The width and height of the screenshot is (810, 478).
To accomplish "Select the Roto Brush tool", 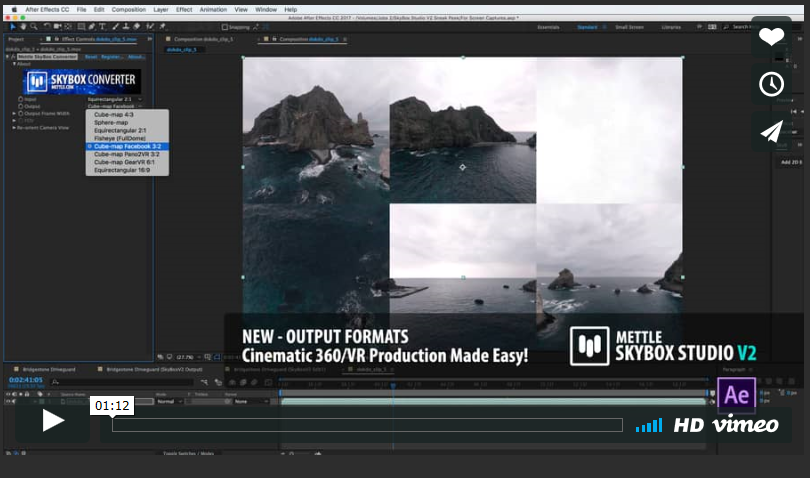I will pos(150,26).
